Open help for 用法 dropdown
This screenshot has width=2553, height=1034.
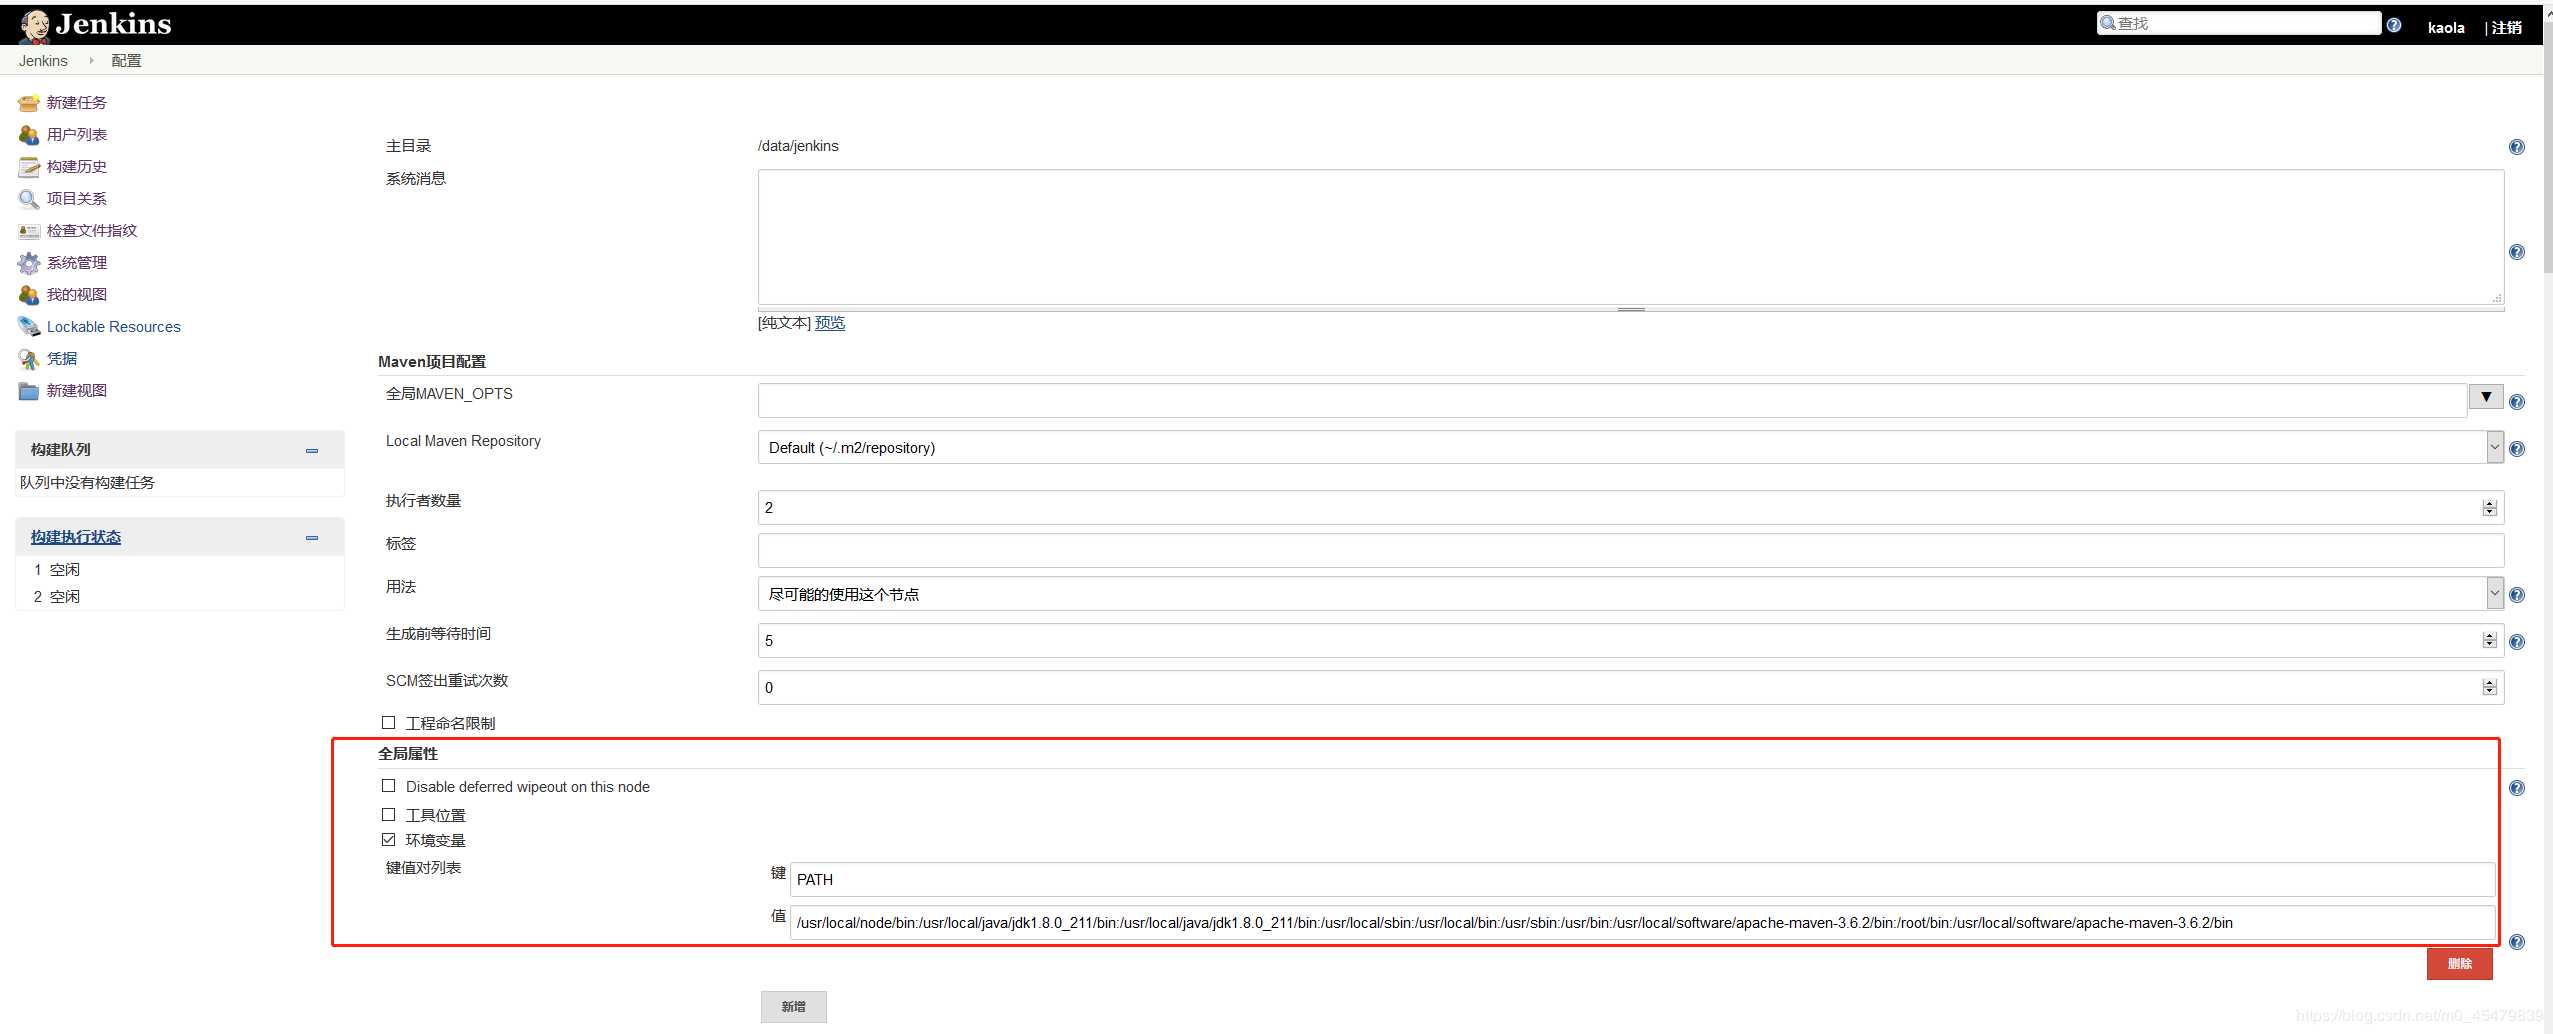tap(2517, 595)
